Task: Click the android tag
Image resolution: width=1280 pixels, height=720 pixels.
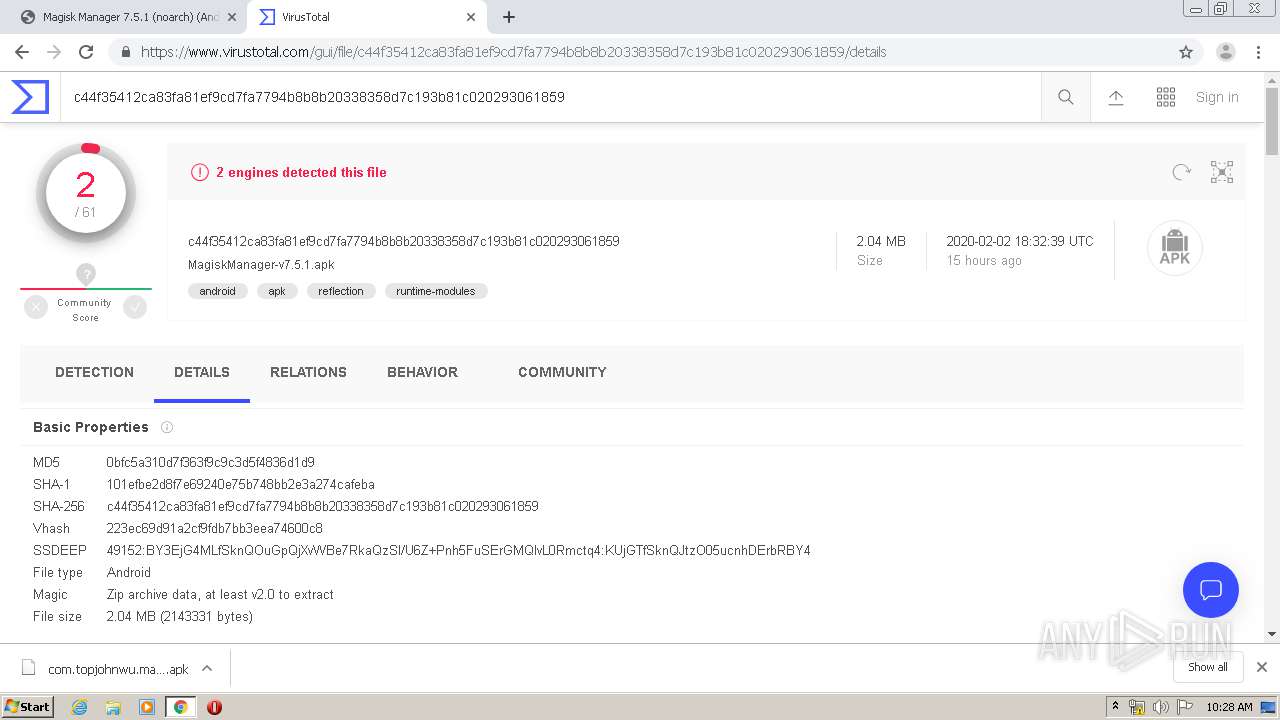Action: pos(217,291)
